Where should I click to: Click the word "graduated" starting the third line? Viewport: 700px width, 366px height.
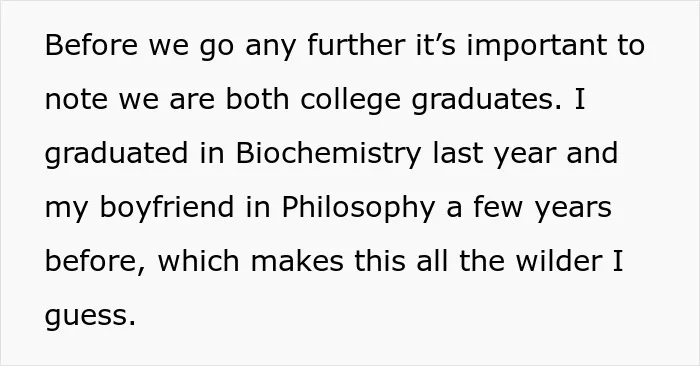[x=117, y=153]
